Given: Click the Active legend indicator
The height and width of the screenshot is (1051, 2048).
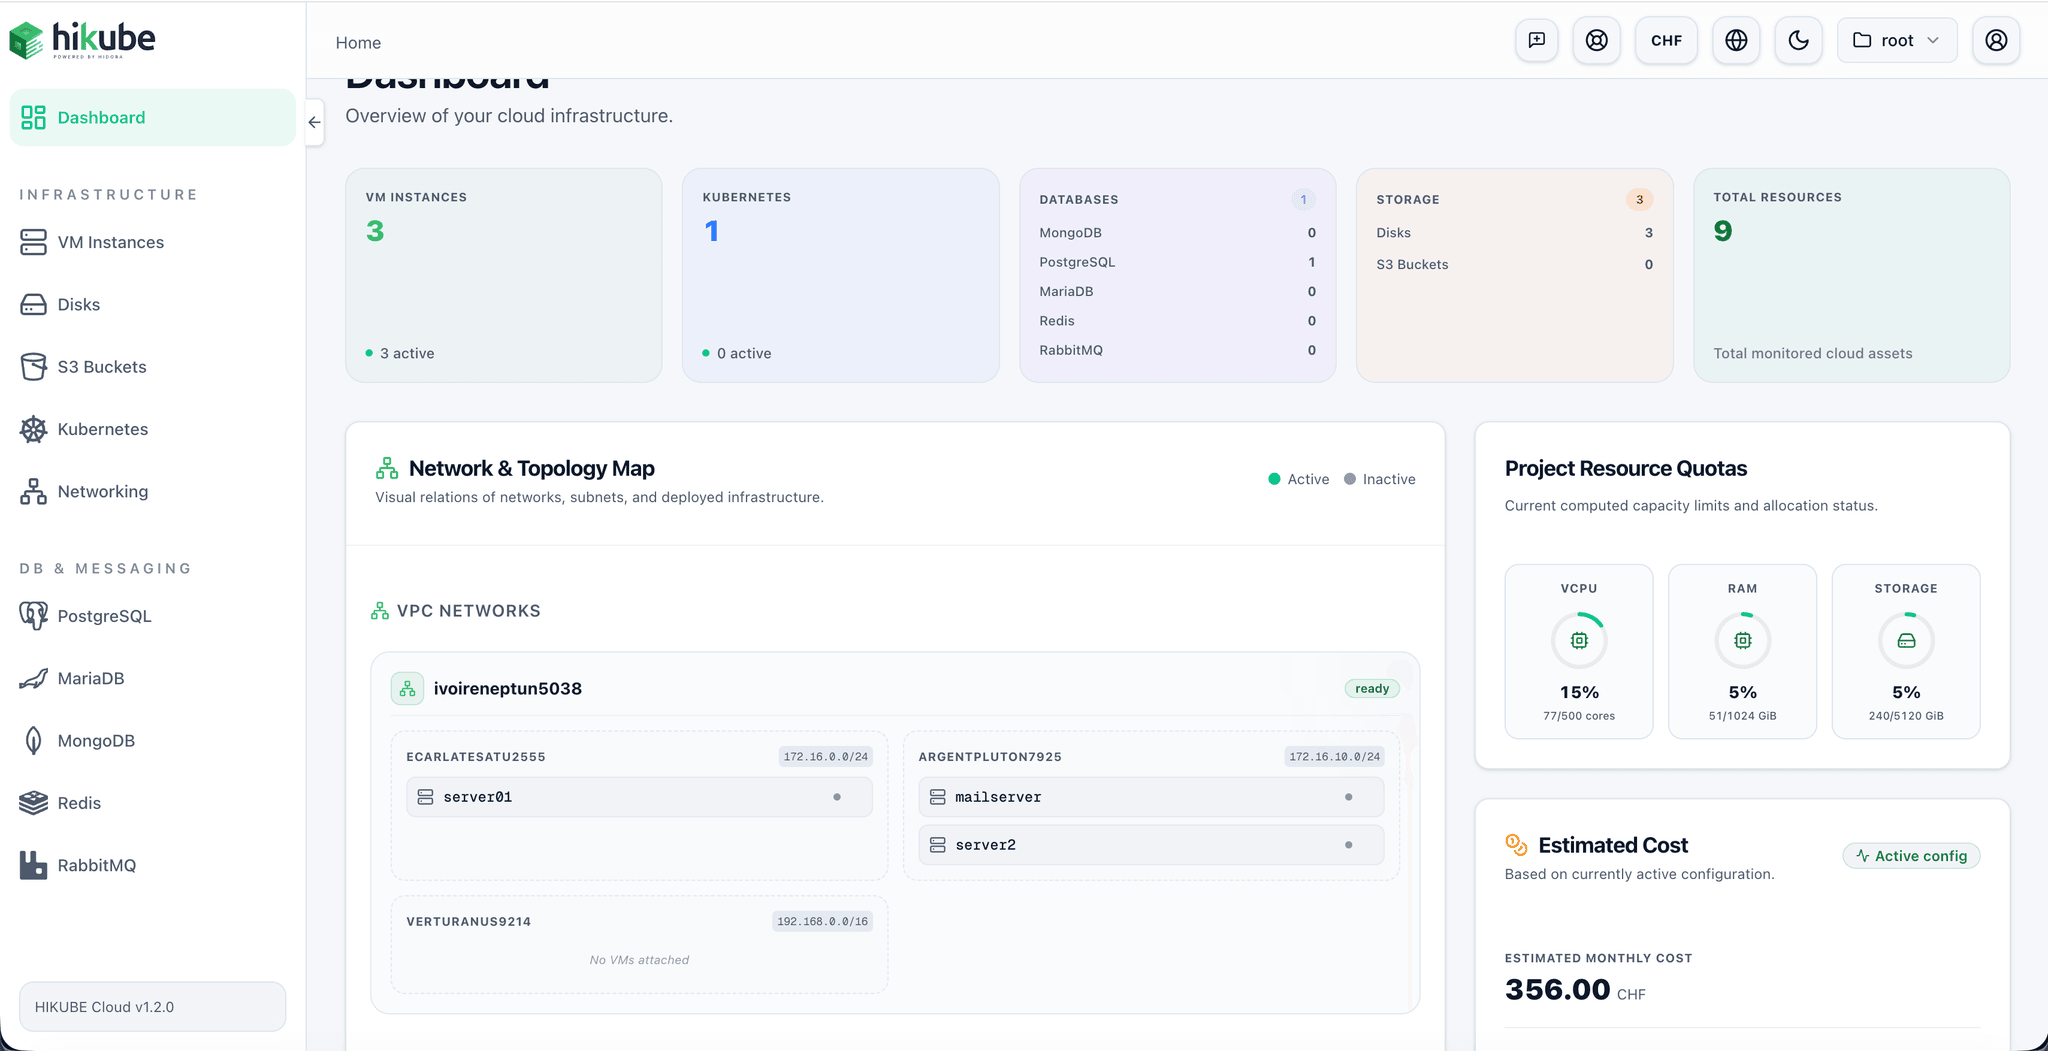Looking at the screenshot, I should point(1298,479).
